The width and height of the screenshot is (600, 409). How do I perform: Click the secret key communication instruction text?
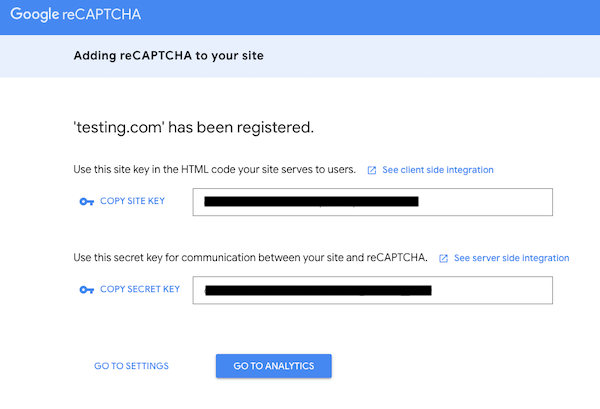(x=251, y=258)
